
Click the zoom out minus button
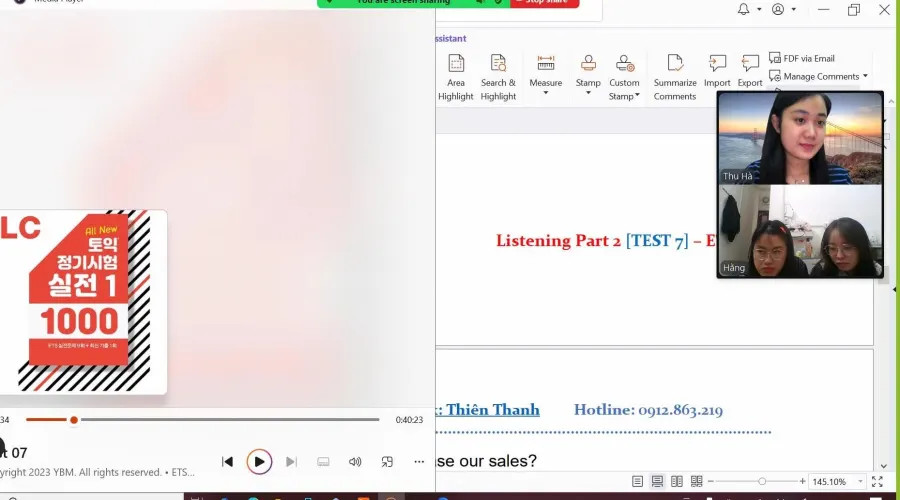(711, 482)
